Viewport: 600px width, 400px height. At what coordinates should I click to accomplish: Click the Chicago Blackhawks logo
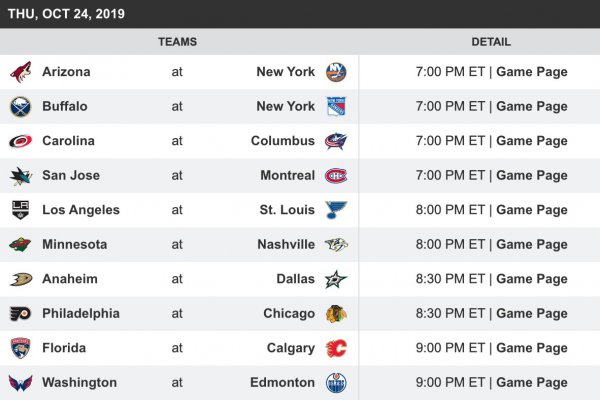336,314
